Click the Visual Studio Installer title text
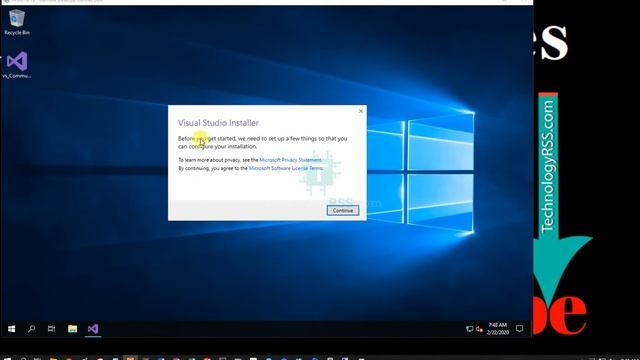640x360 pixels. (x=218, y=123)
